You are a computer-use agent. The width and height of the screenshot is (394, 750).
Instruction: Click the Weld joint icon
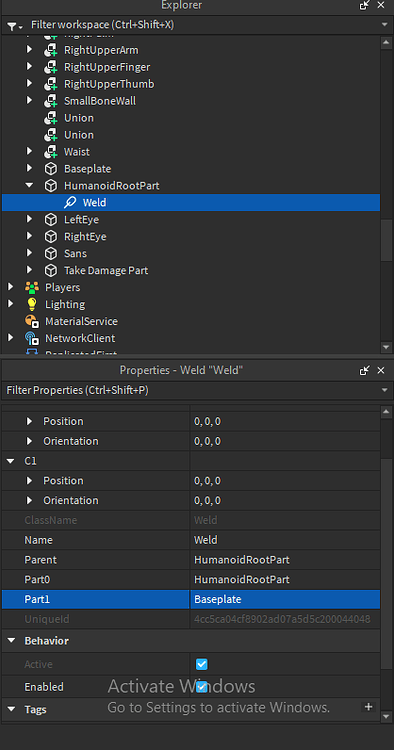click(70, 202)
